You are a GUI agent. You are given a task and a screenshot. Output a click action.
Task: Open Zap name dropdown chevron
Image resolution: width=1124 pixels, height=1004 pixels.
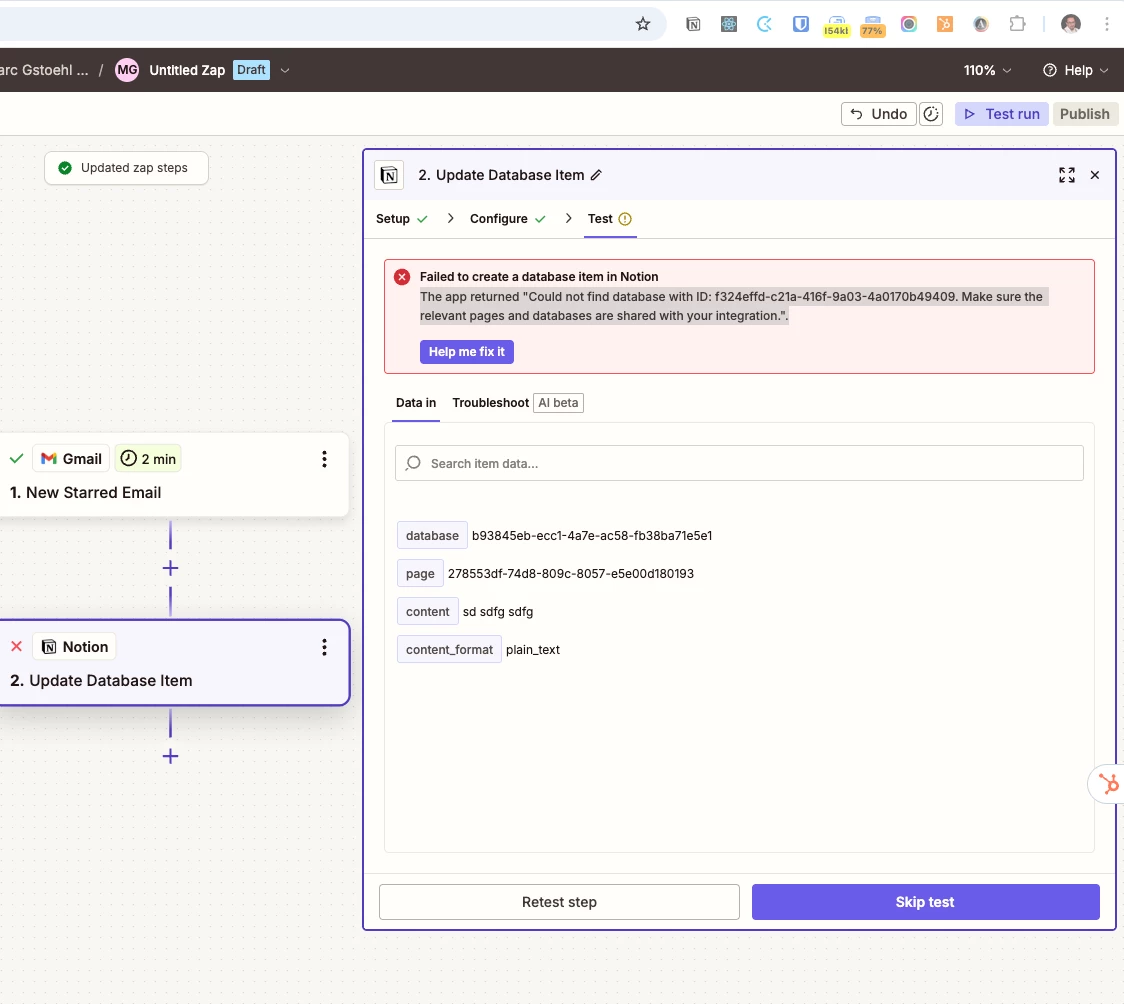pos(285,70)
